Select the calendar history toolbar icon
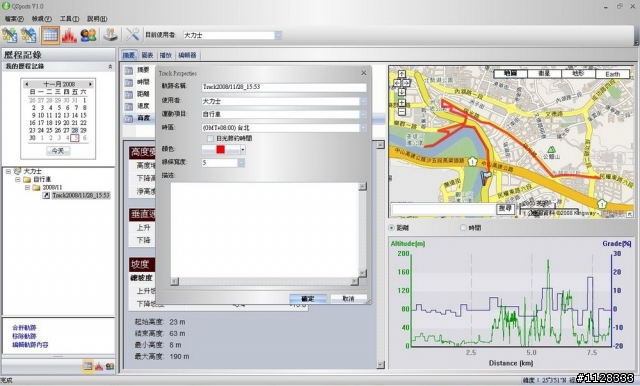This screenshot has height=386, width=640. coord(50,35)
